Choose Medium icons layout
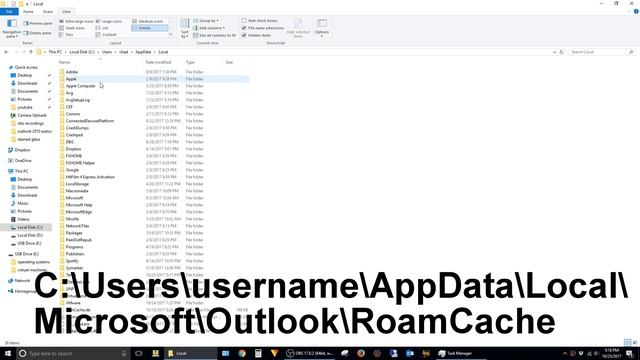640x360 pixels. pos(148,21)
